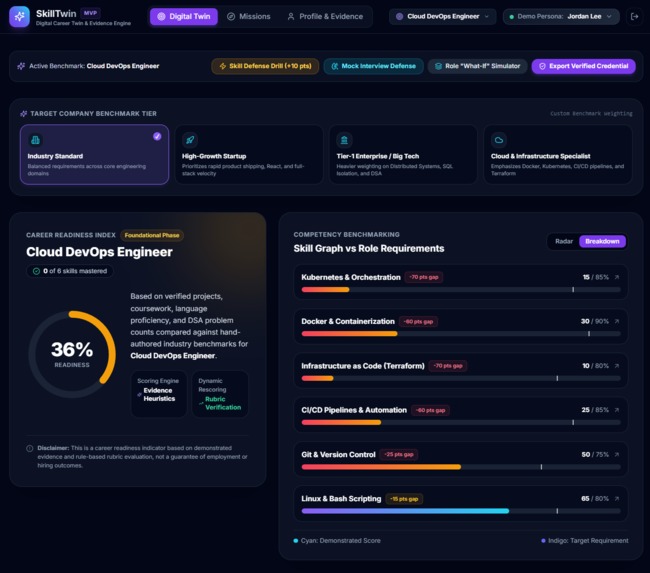650x573 pixels.
Task: Click the Foundational Phase badge
Action: tap(152, 236)
